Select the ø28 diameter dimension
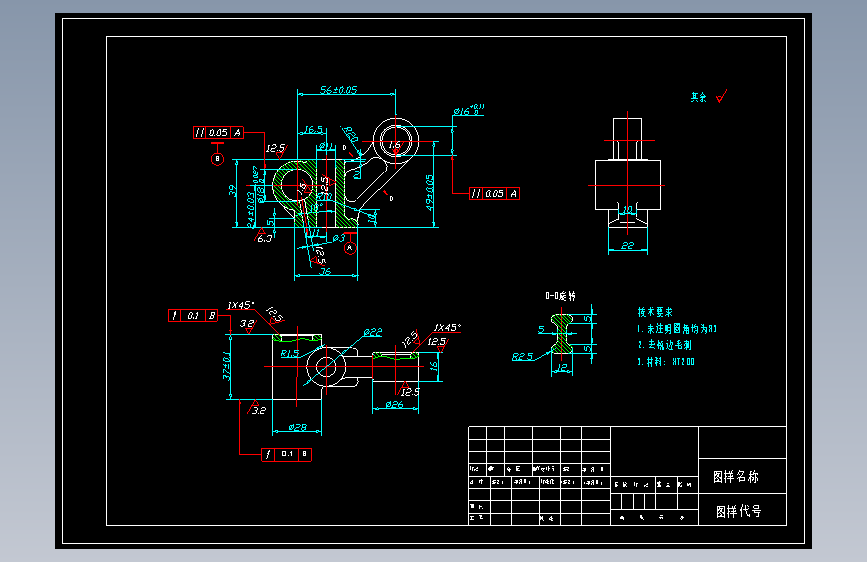The height and width of the screenshot is (562, 867). click(x=297, y=427)
